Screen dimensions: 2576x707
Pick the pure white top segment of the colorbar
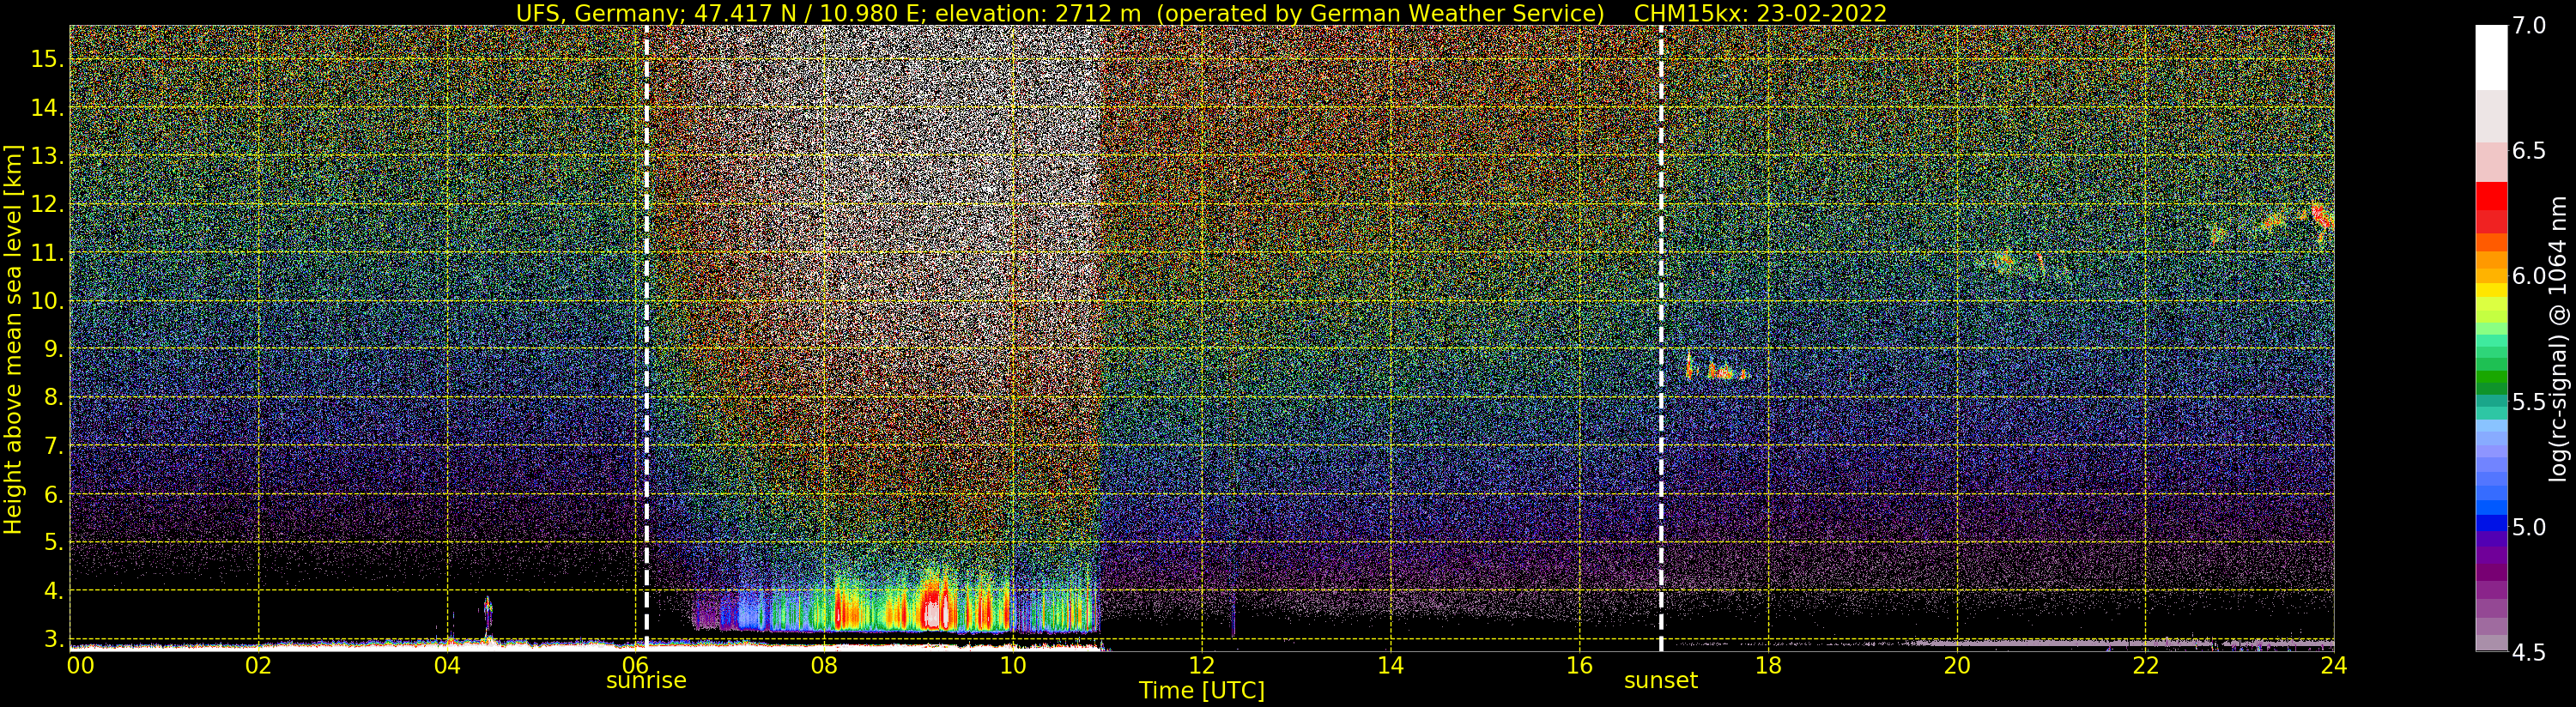coord(2491,57)
